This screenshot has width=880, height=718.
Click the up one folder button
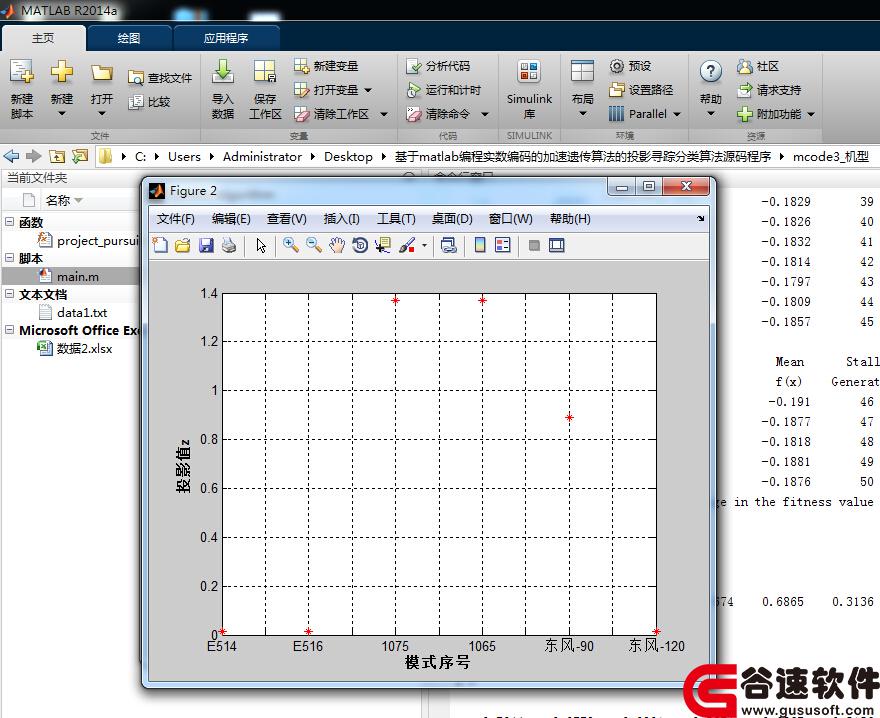[57, 156]
